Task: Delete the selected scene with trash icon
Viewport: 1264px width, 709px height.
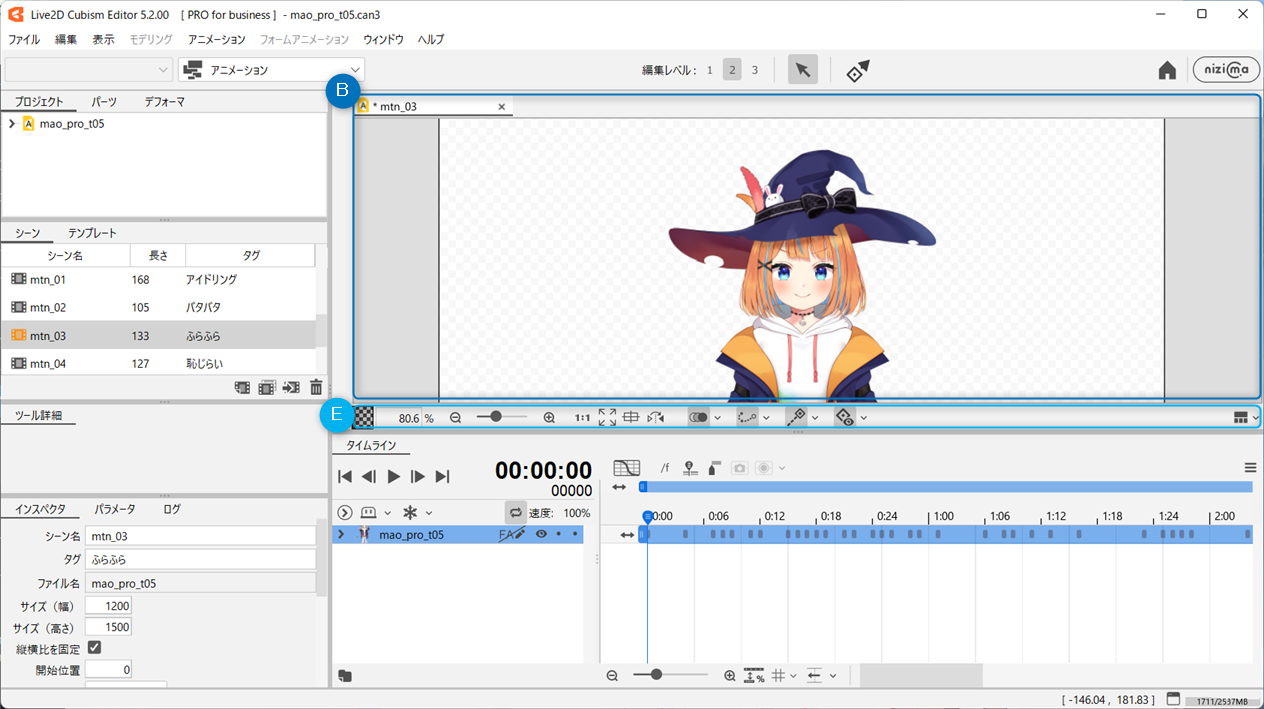Action: pyautogui.click(x=316, y=387)
